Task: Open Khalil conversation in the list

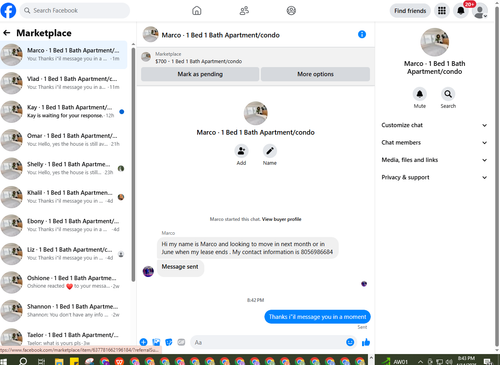Action: point(63,197)
